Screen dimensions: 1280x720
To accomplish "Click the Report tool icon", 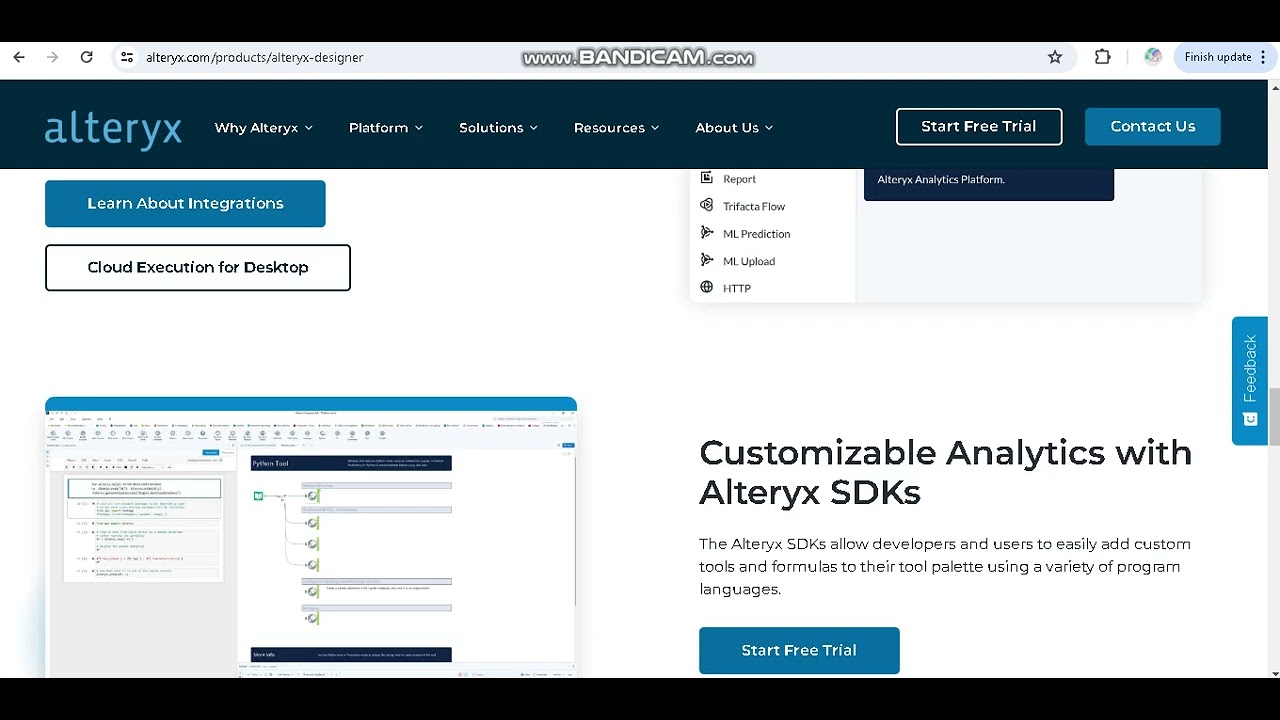I will [707, 178].
